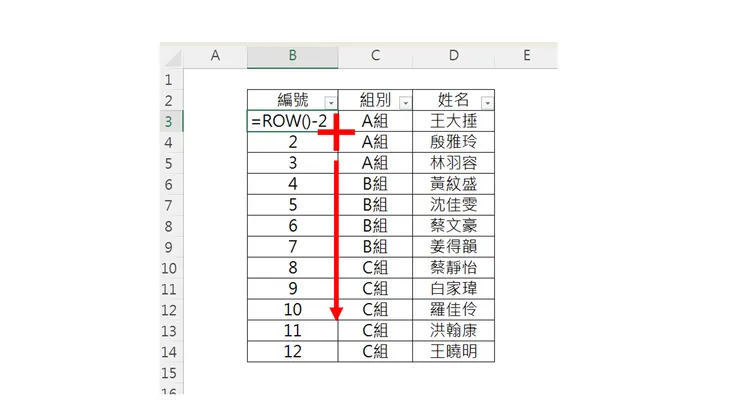740x416 pixels.
Task: Select the cell with number 12
Action: pos(293,351)
